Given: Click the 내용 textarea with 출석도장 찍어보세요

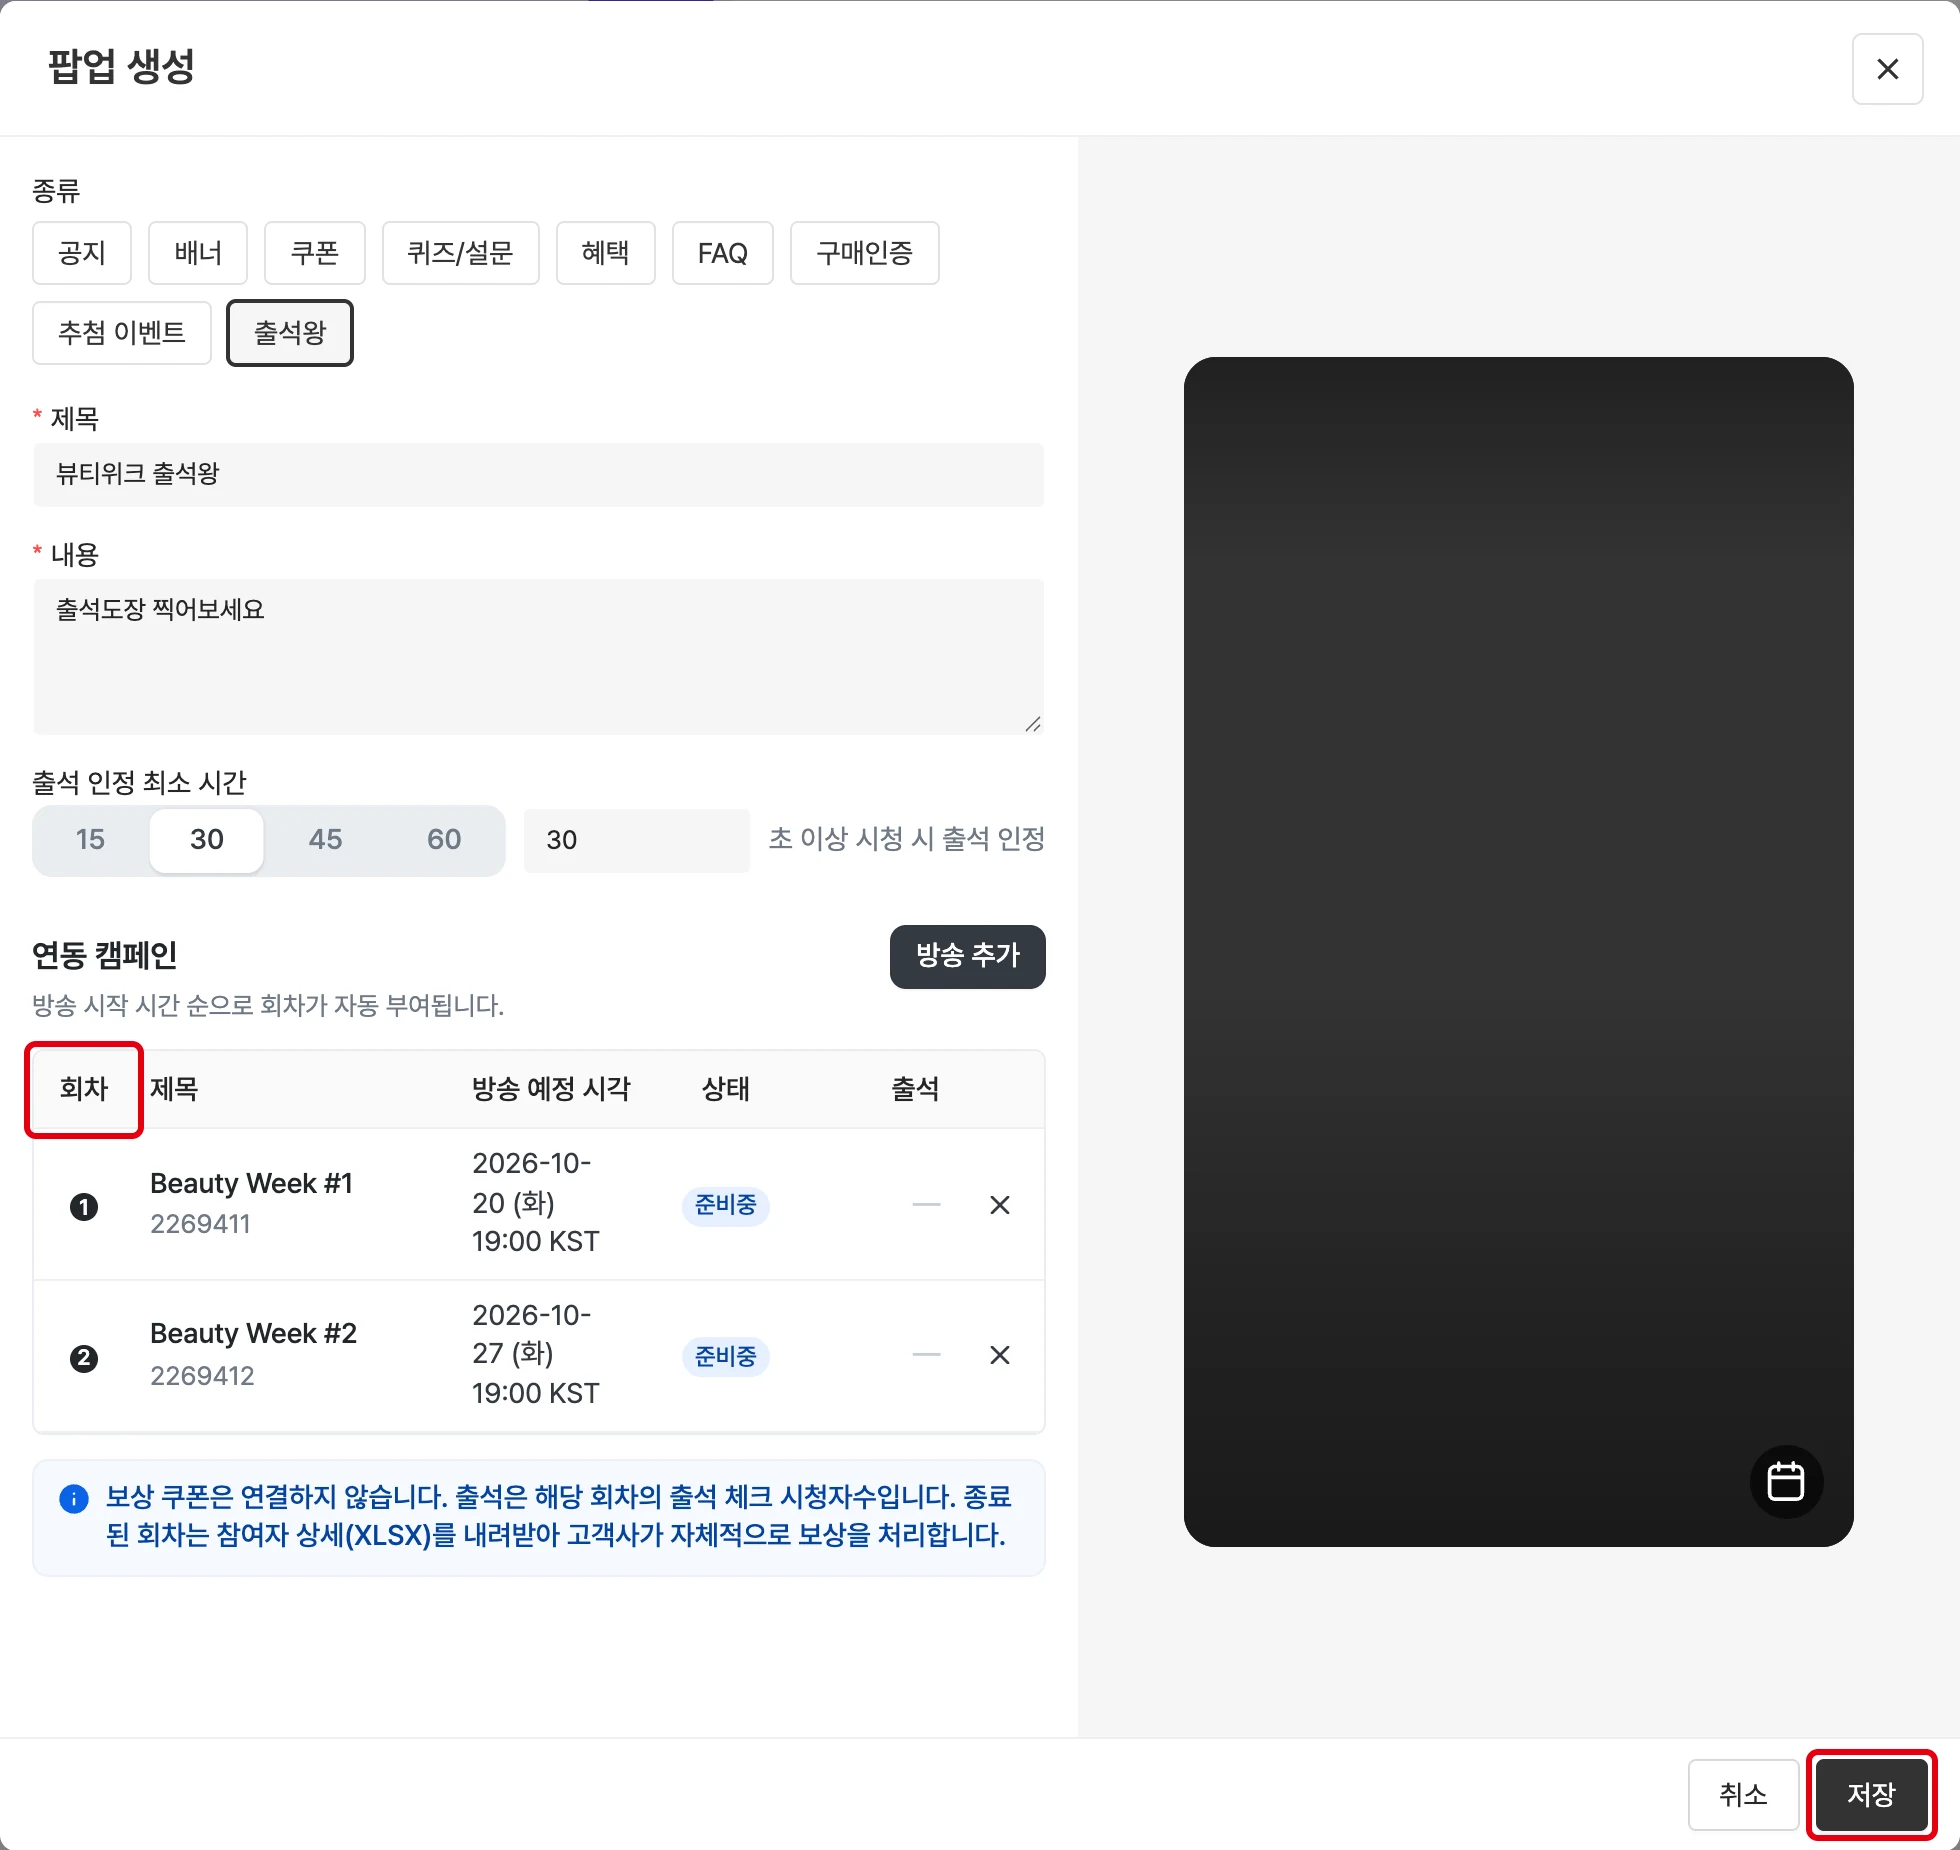Looking at the screenshot, I should 539,657.
